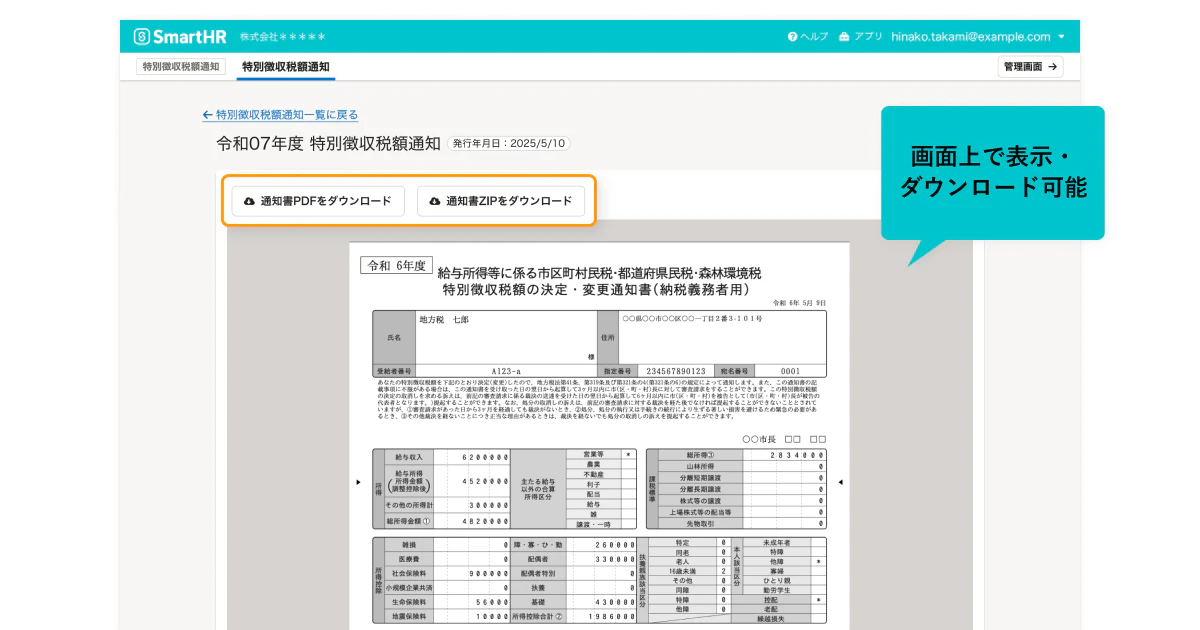The image size is (1200, 630).
Task: Open the account dropdown beside the email address
Action: [1059, 35]
